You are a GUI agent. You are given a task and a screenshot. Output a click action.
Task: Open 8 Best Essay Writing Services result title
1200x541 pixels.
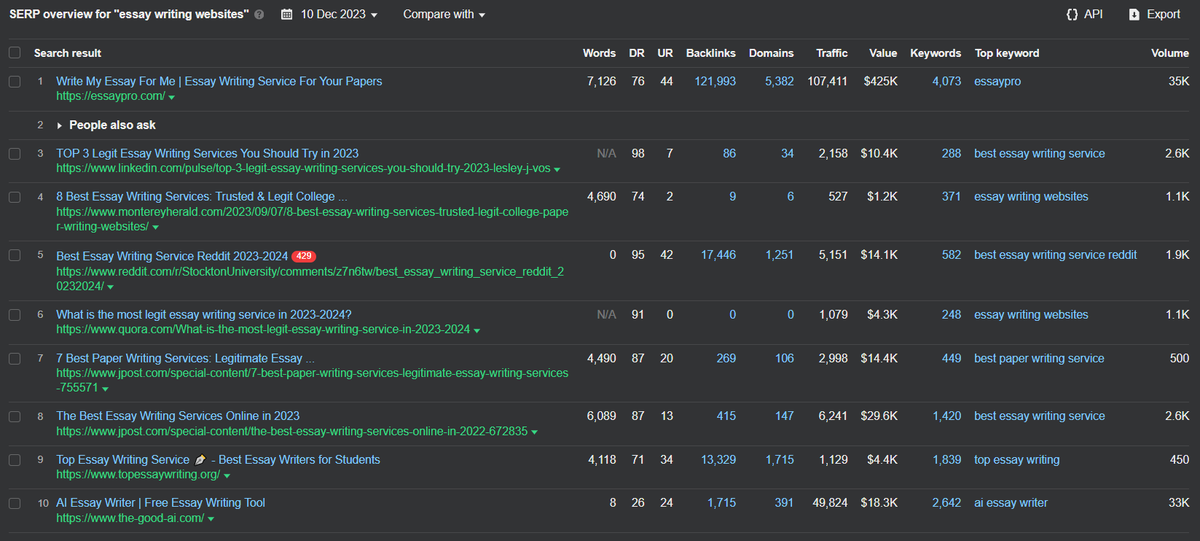pyautogui.click(x=202, y=197)
